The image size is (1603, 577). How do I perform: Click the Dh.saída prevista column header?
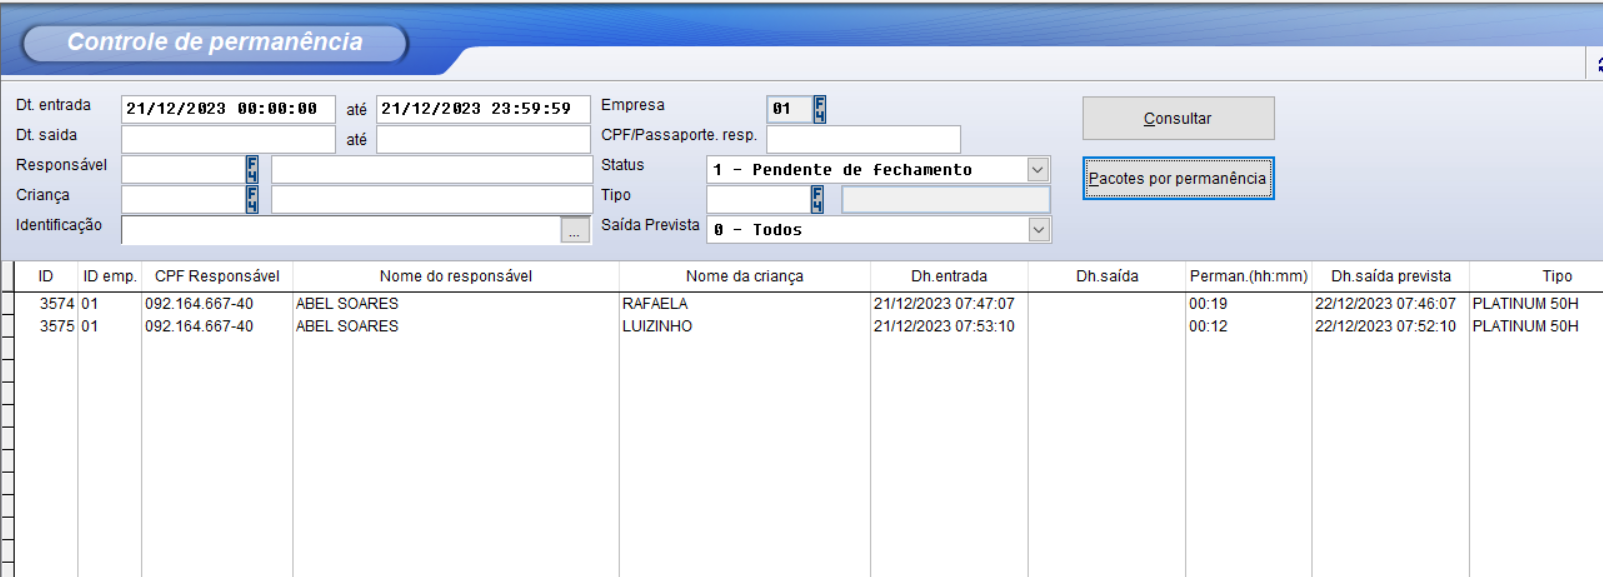(x=1389, y=276)
